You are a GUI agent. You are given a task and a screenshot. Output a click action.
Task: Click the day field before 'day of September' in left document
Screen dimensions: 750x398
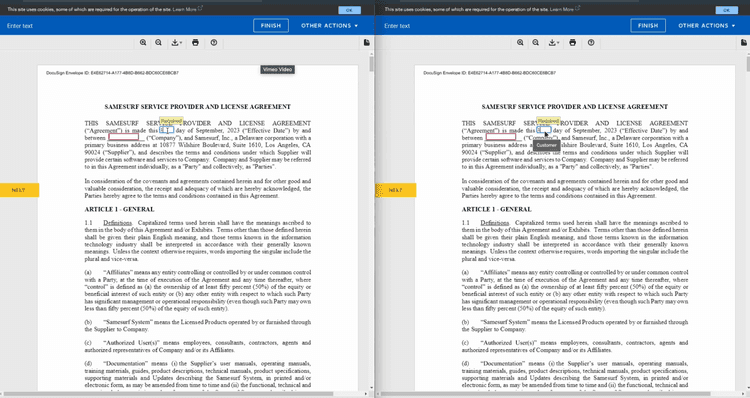(x=166, y=130)
